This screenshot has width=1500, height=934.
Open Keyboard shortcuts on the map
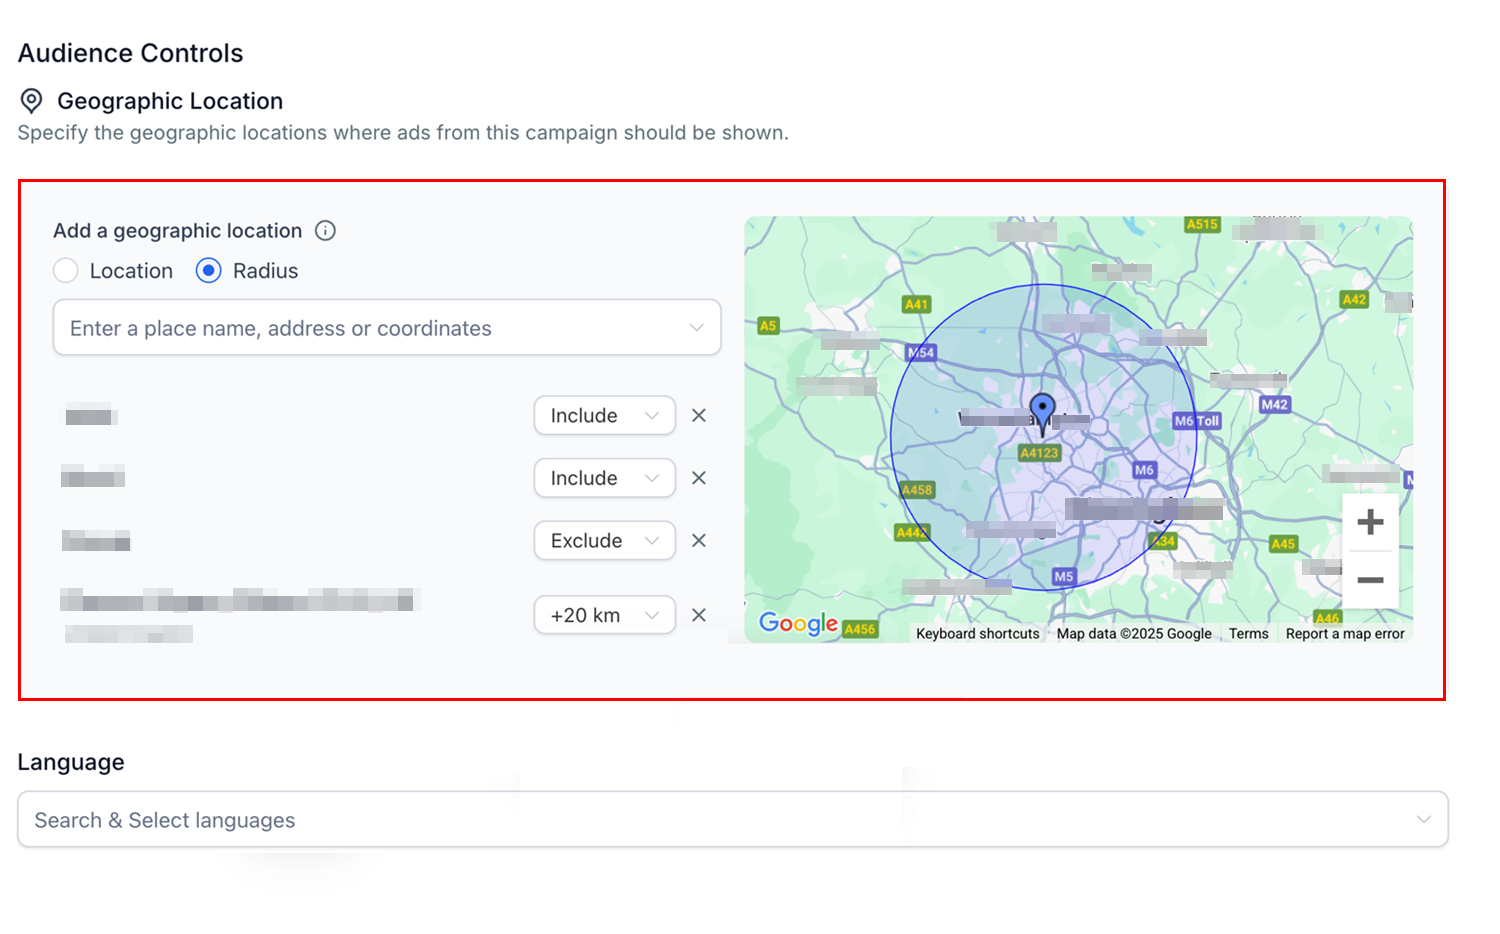click(978, 634)
